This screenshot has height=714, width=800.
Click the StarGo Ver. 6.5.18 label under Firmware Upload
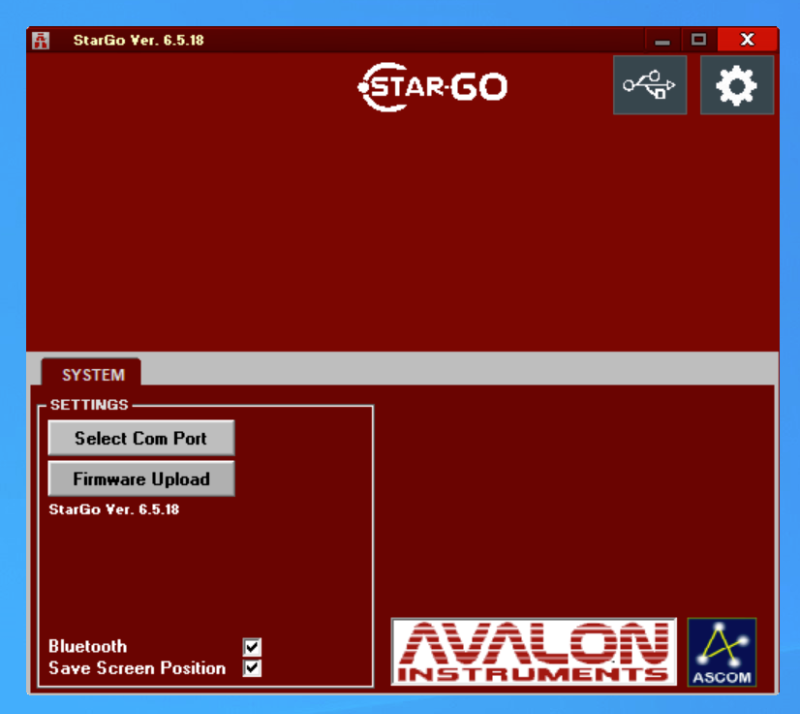click(x=114, y=509)
